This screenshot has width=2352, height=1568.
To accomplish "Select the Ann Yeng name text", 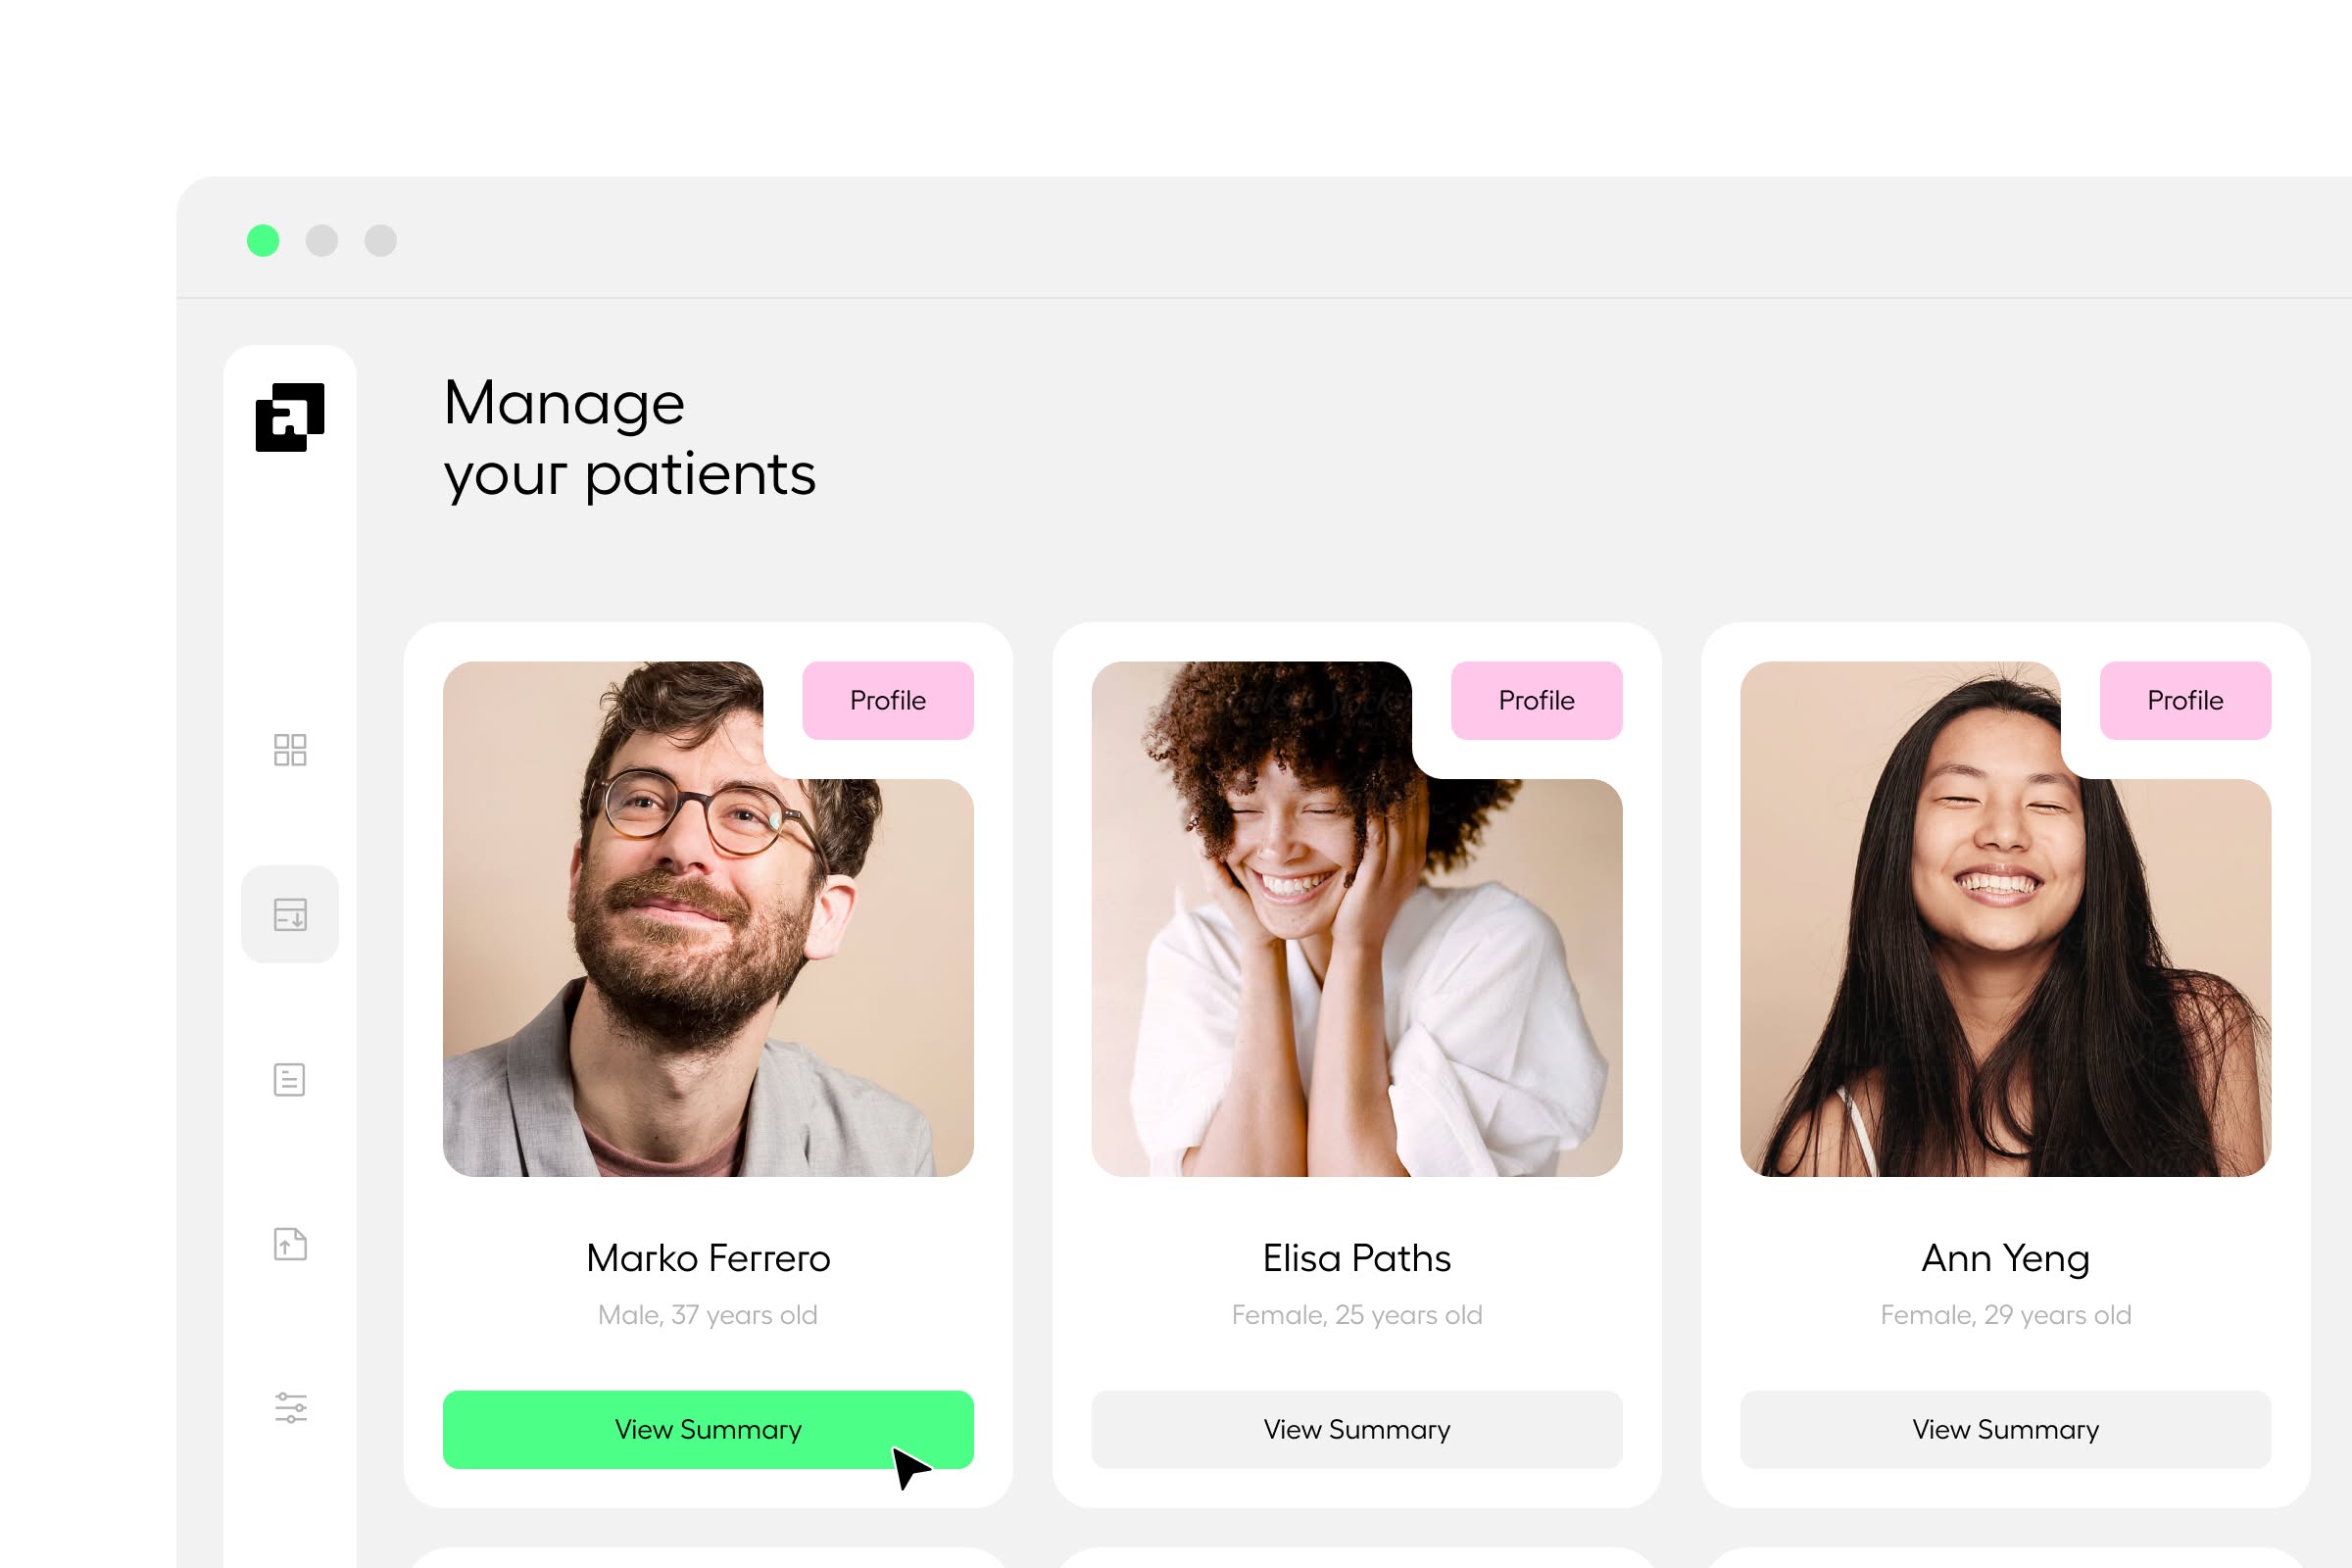I will tap(2005, 1258).
